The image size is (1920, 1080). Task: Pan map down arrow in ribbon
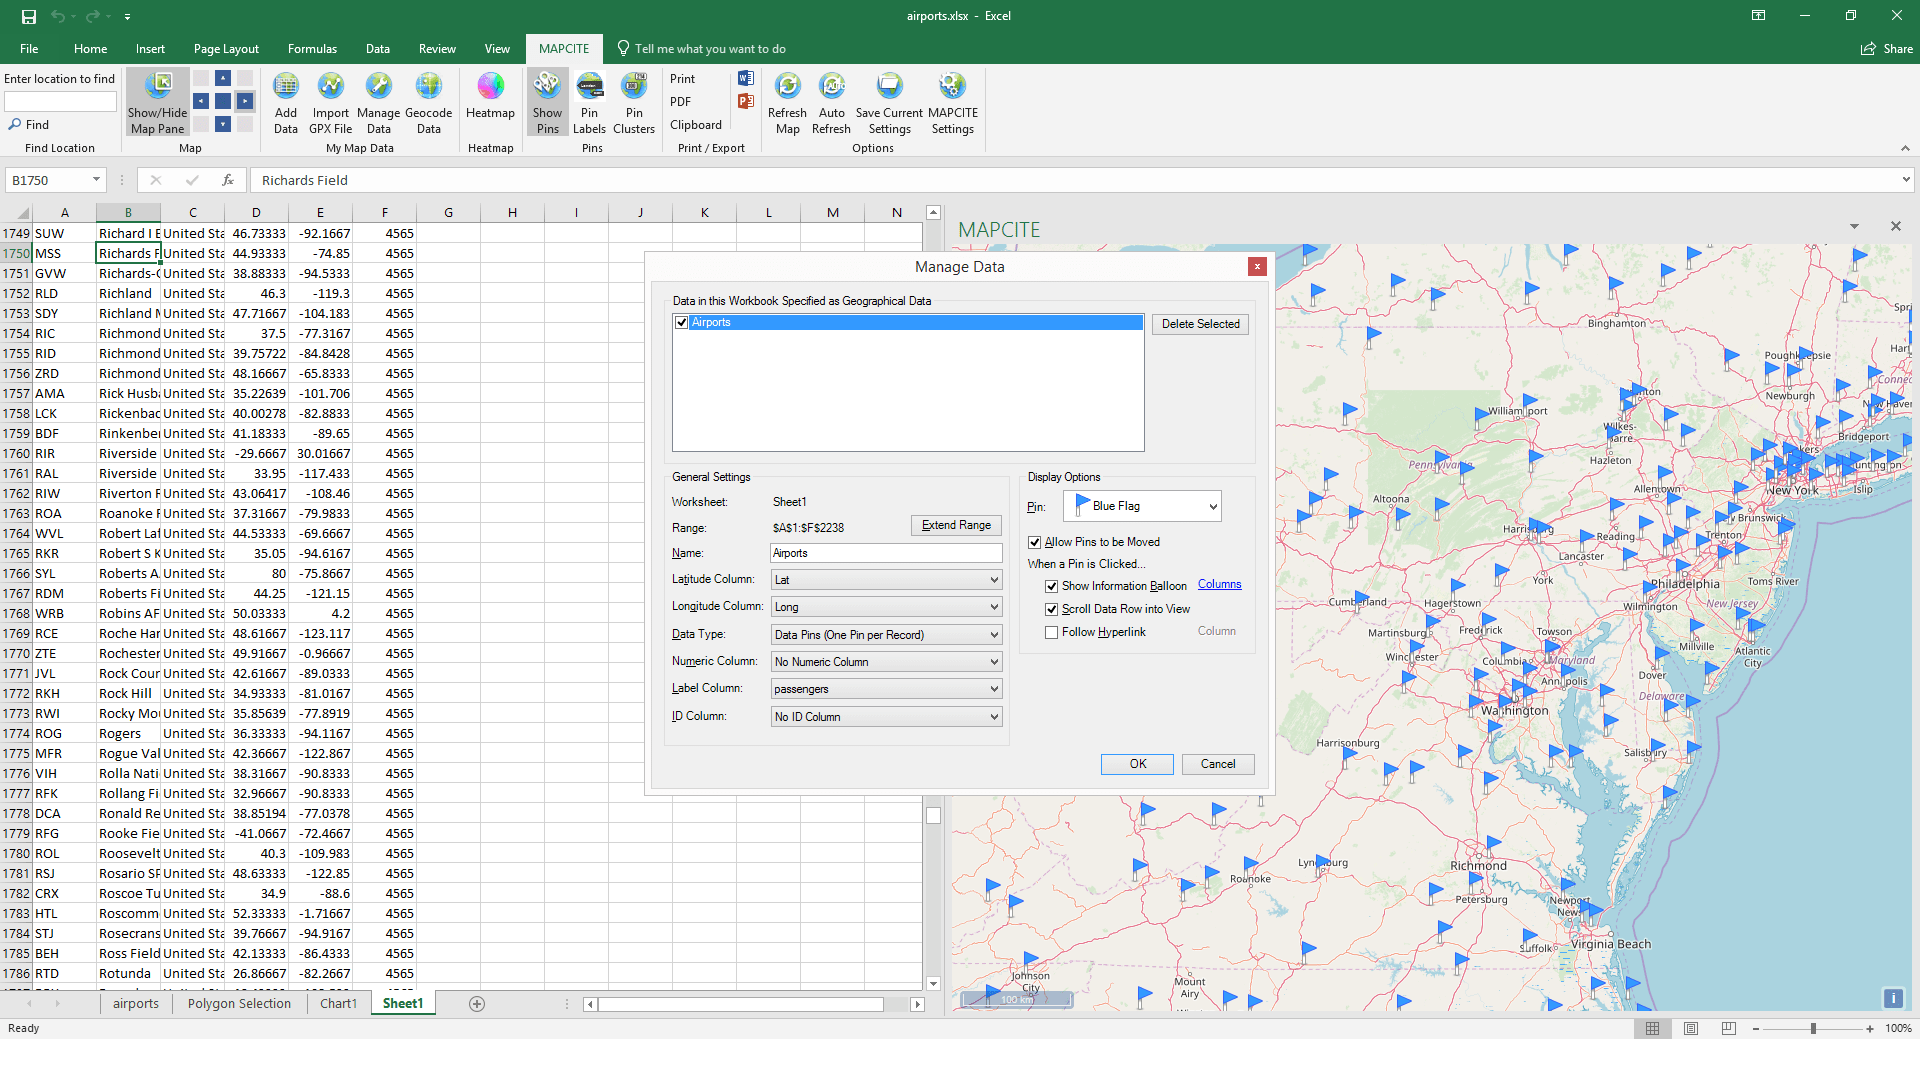[223, 124]
